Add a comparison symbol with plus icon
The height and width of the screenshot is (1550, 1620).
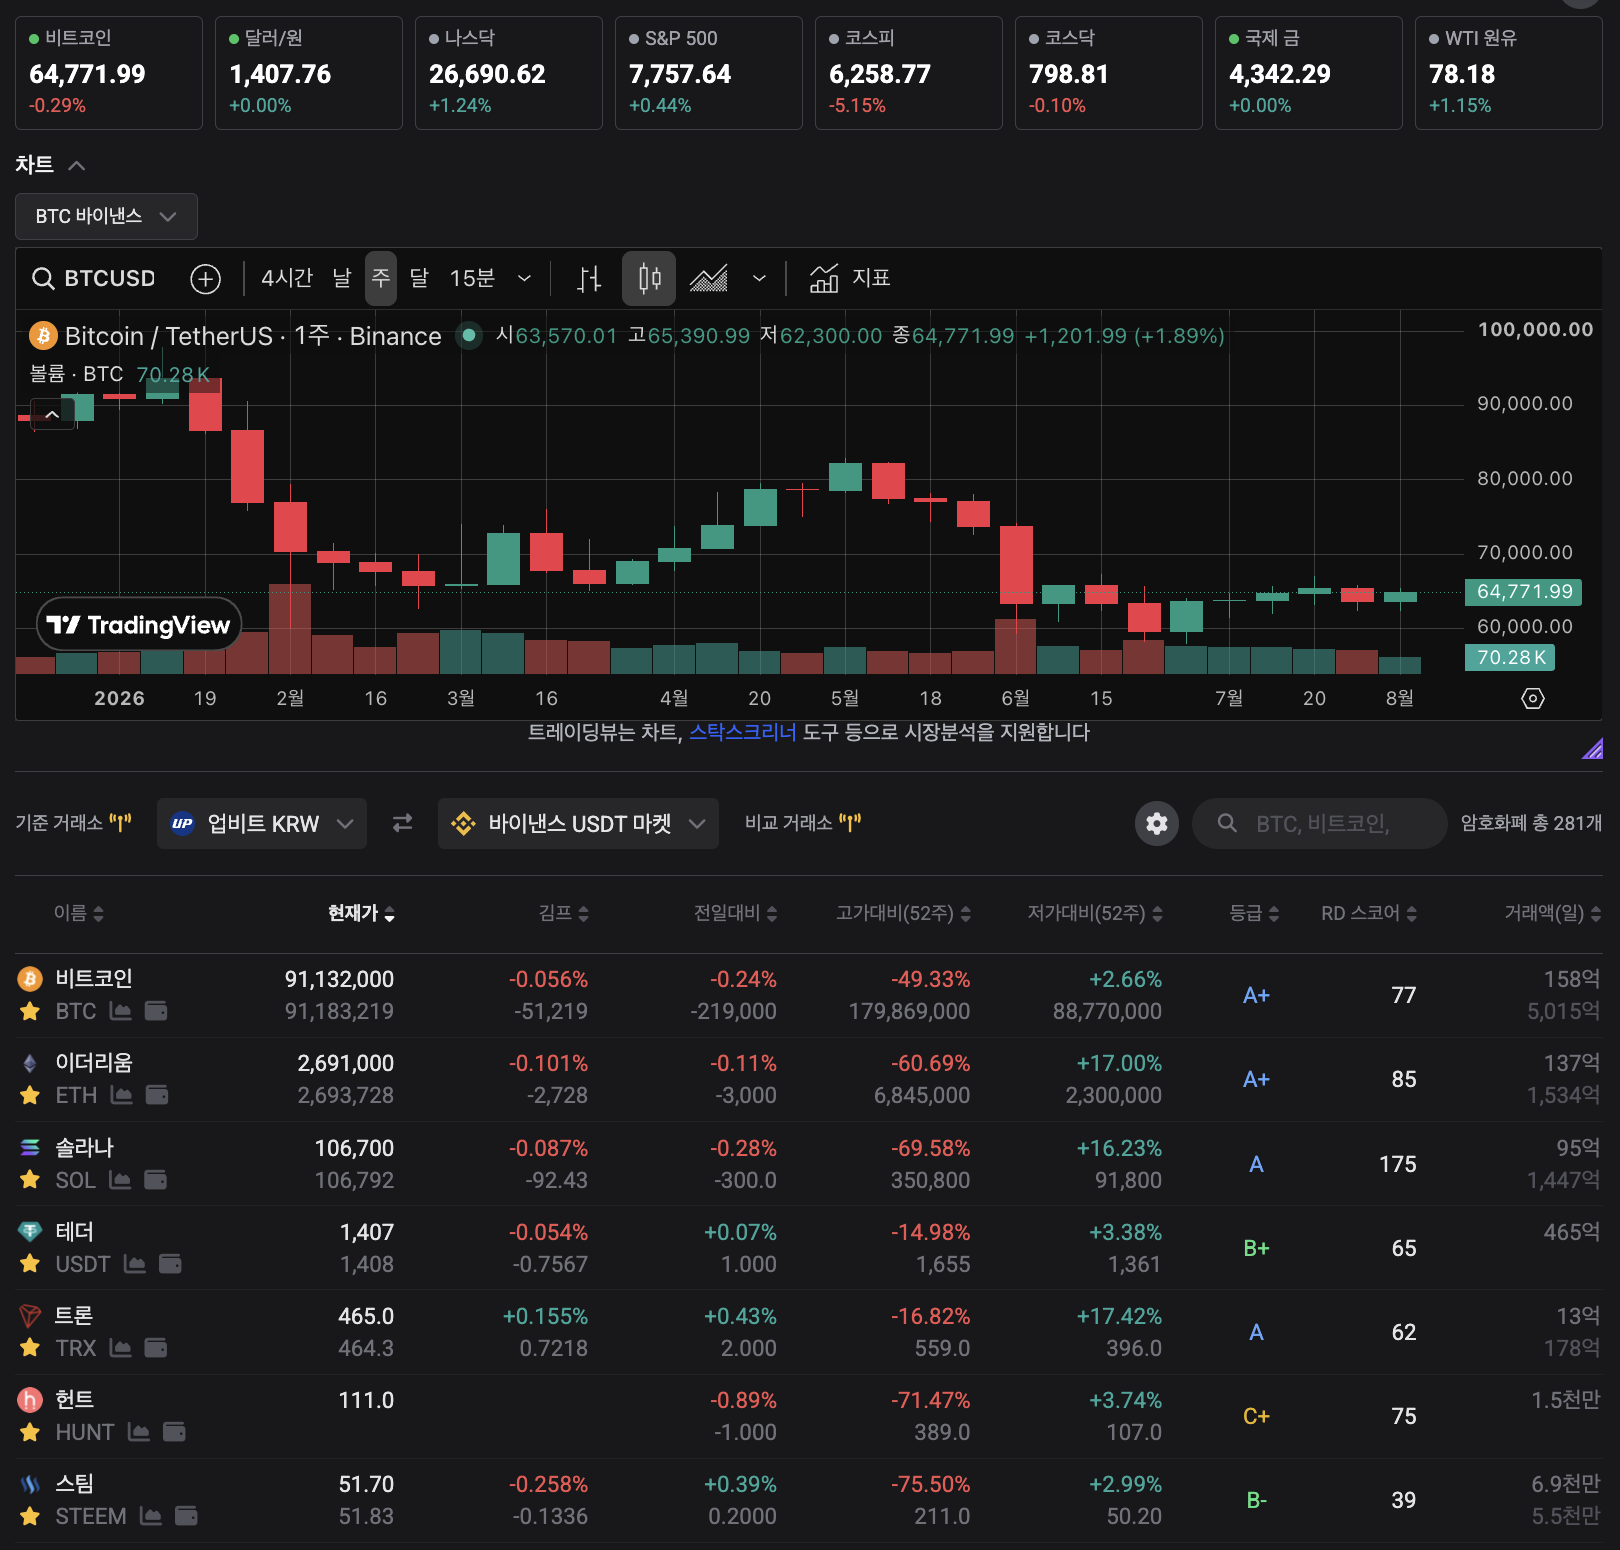click(x=206, y=279)
